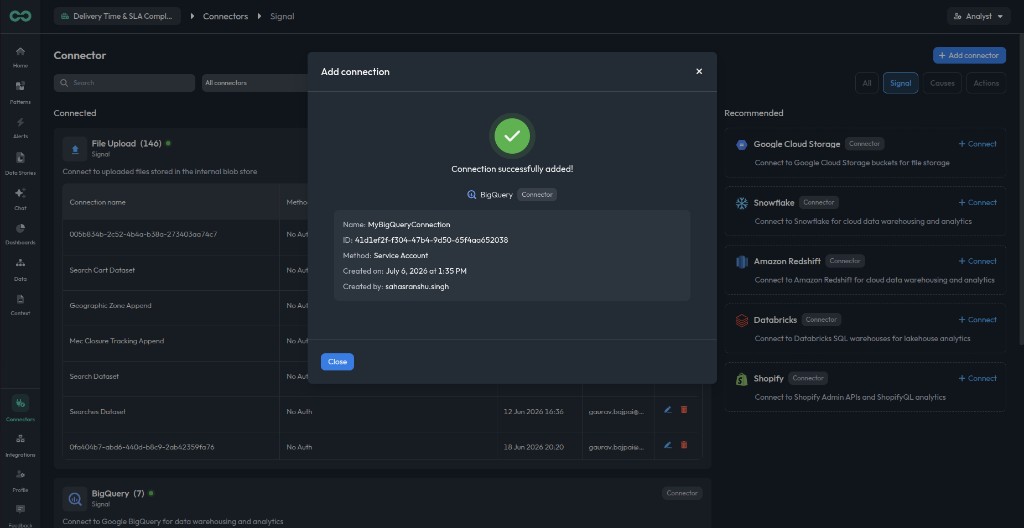Click the 'Search Cart Dataset' row
Viewport: 1024px width, 528px height.
click(102, 270)
